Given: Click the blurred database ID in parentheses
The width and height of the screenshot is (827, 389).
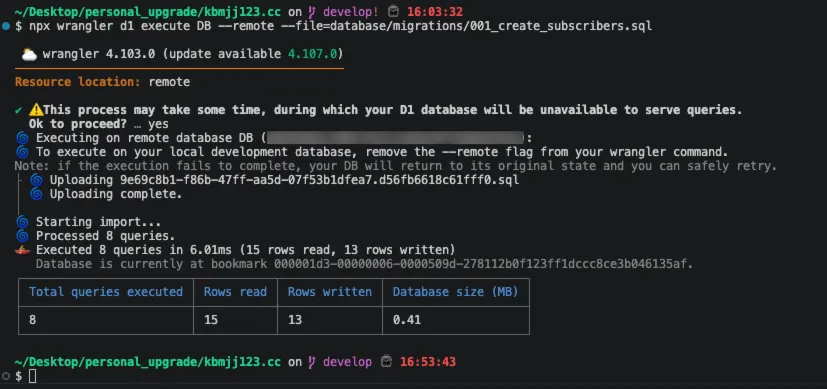Looking at the screenshot, I should (396, 138).
